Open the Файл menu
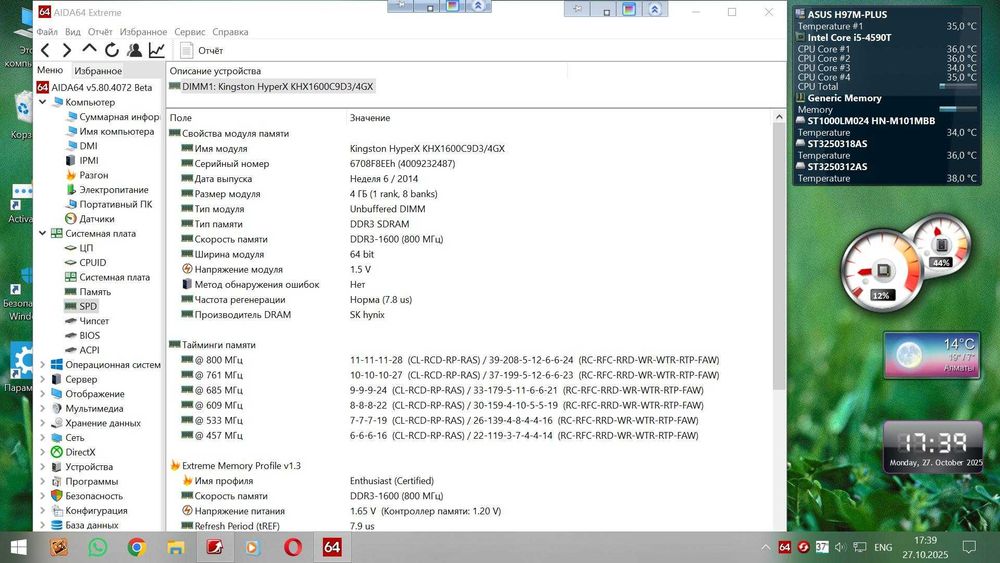The image size is (1000, 563). pyautogui.click(x=47, y=32)
